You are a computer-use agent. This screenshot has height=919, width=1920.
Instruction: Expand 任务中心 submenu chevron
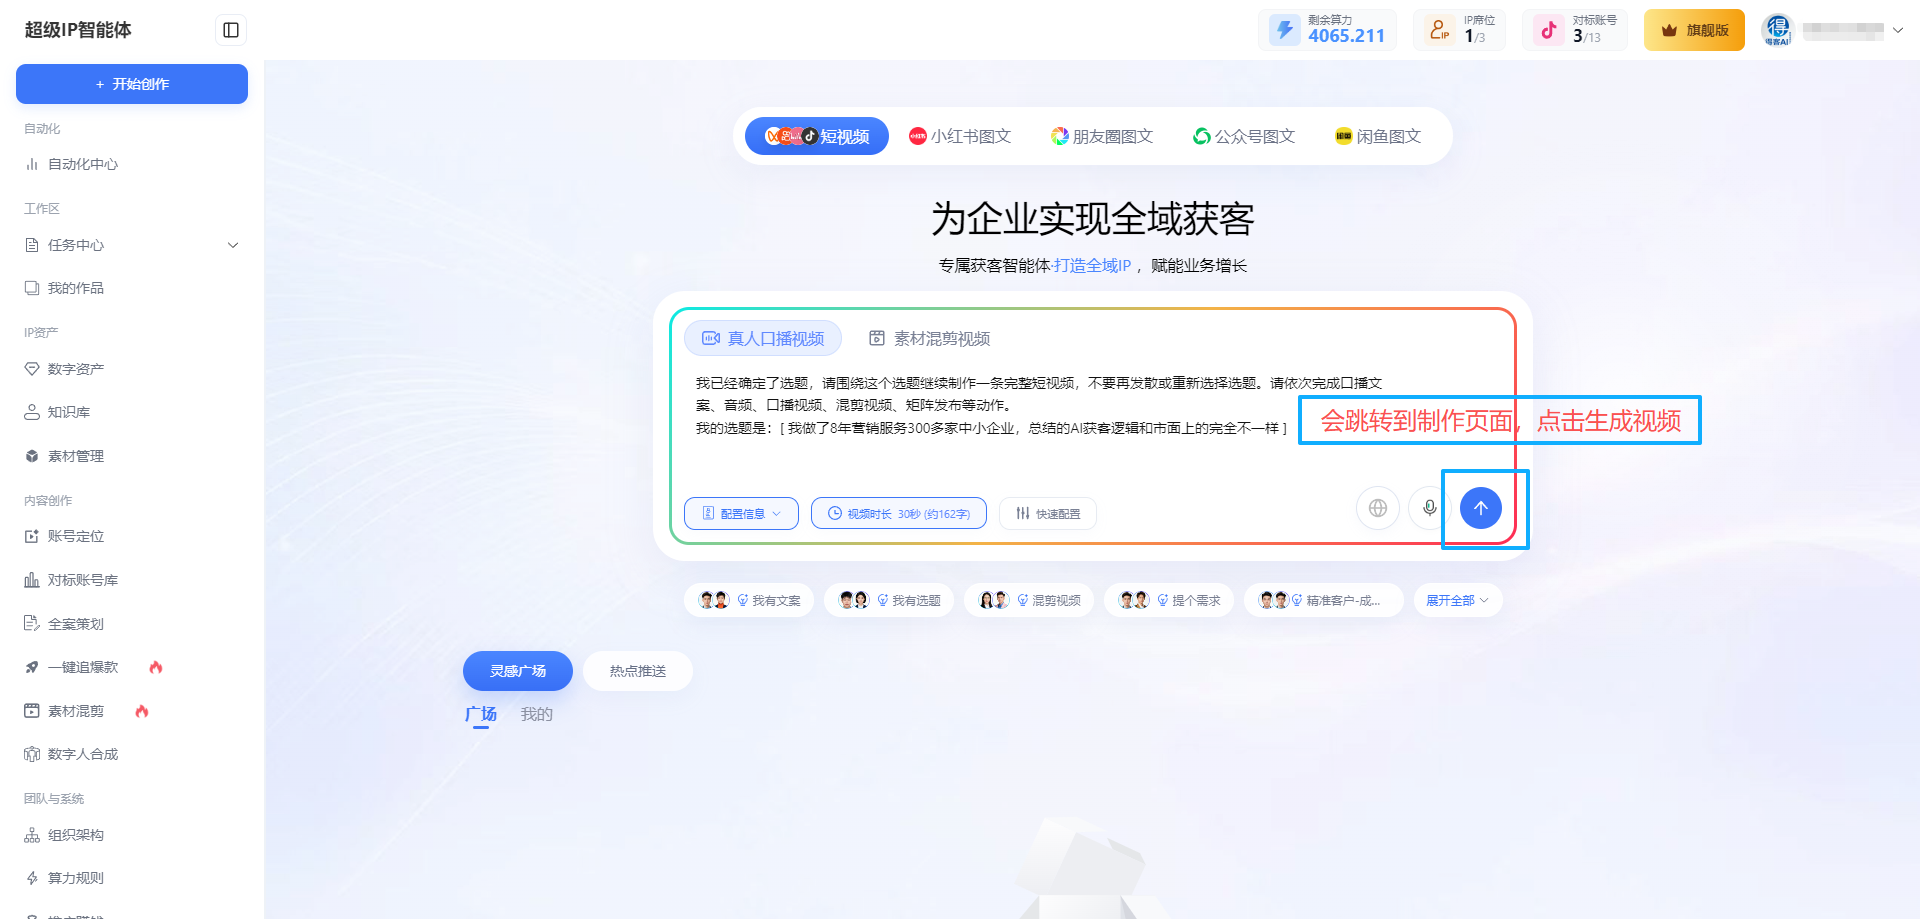click(x=233, y=245)
